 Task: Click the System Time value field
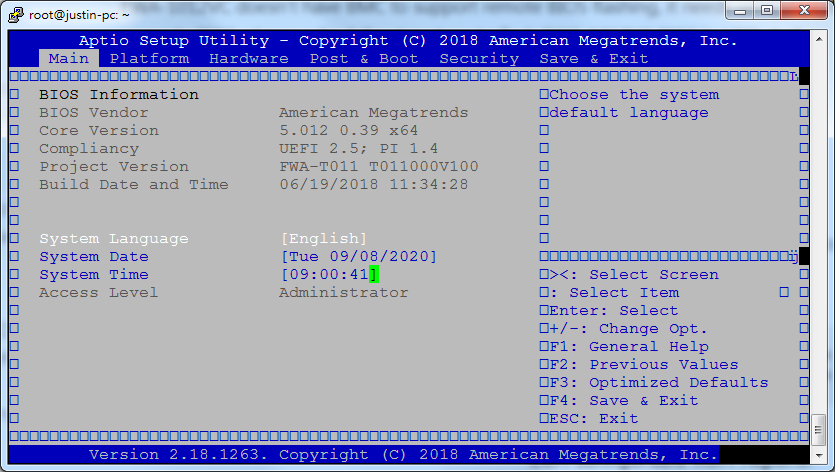(328, 275)
